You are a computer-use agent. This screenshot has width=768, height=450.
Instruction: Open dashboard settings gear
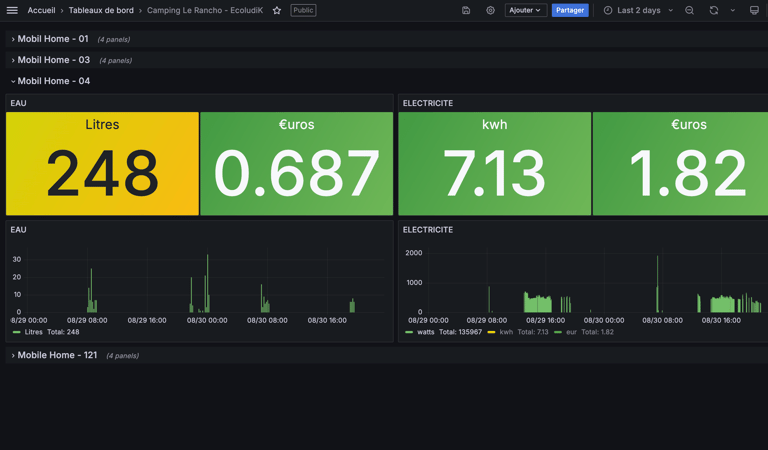(x=490, y=10)
